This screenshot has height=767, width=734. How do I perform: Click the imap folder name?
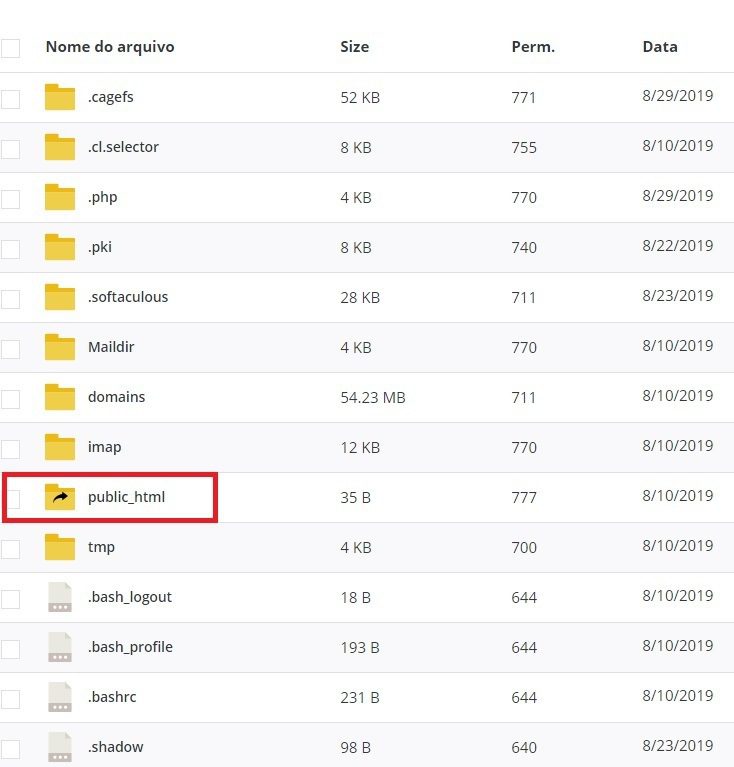click(104, 447)
